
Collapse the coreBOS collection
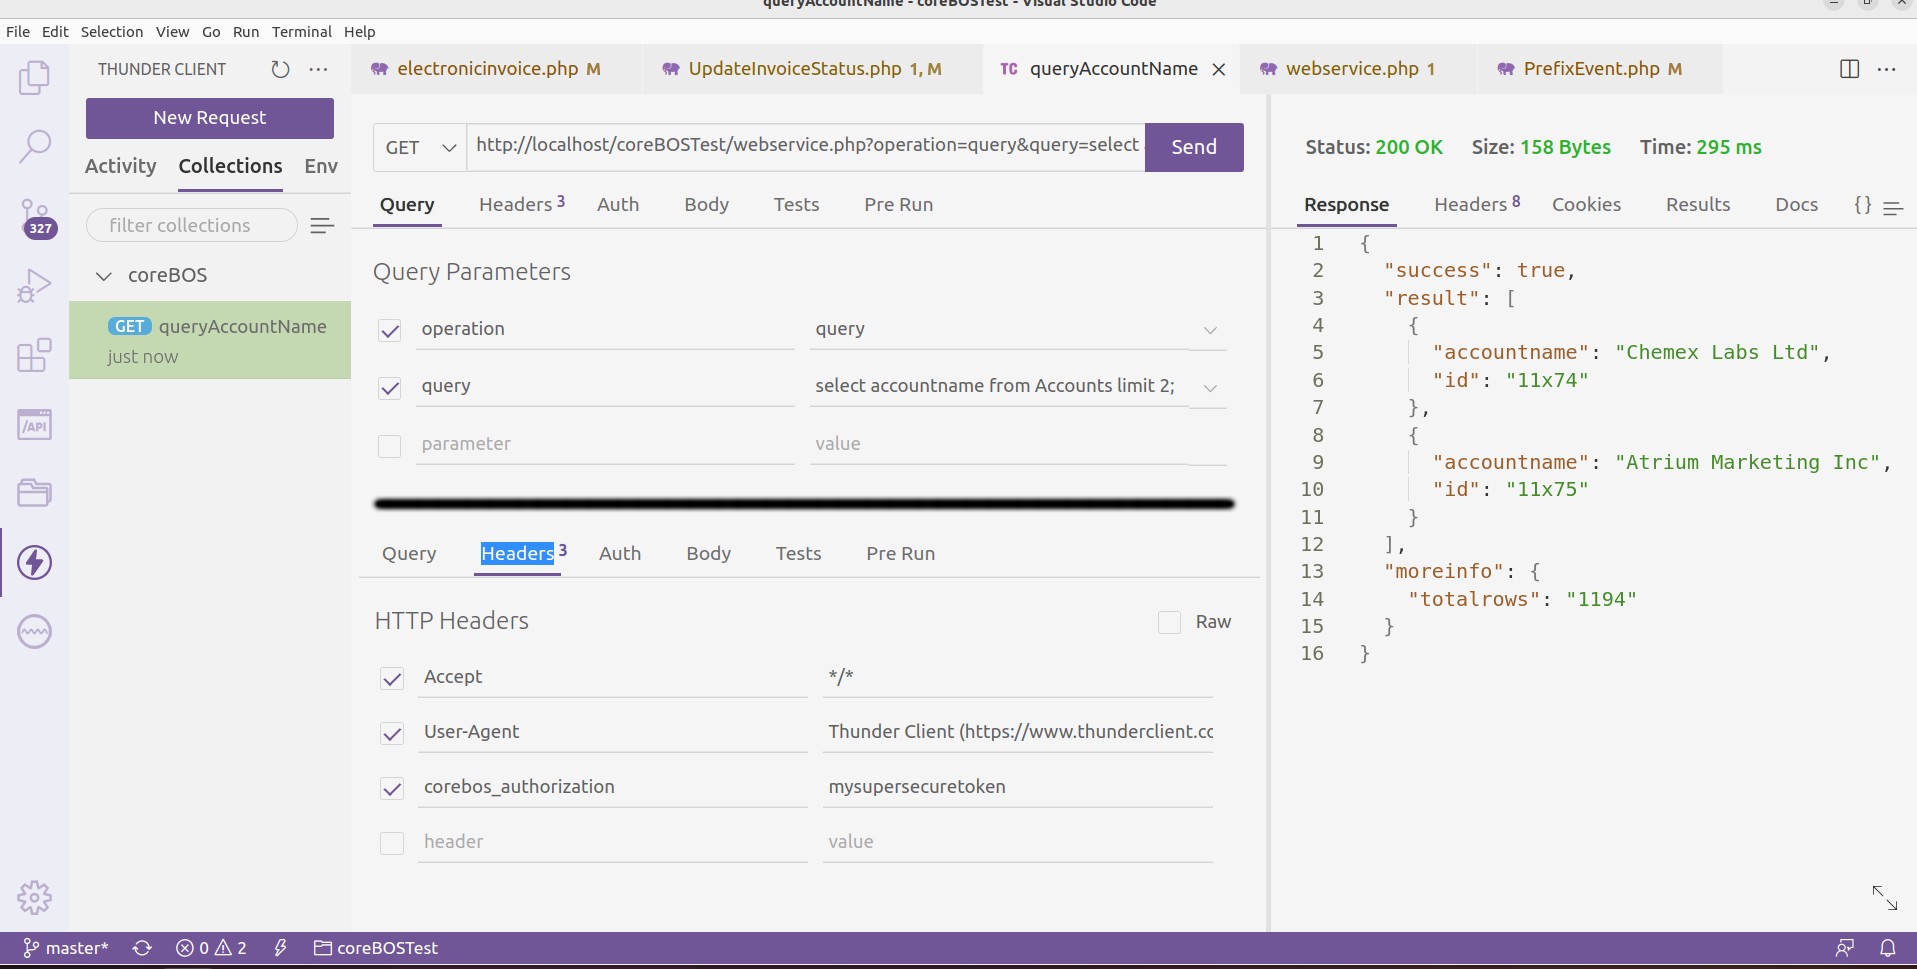pyautogui.click(x=103, y=276)
